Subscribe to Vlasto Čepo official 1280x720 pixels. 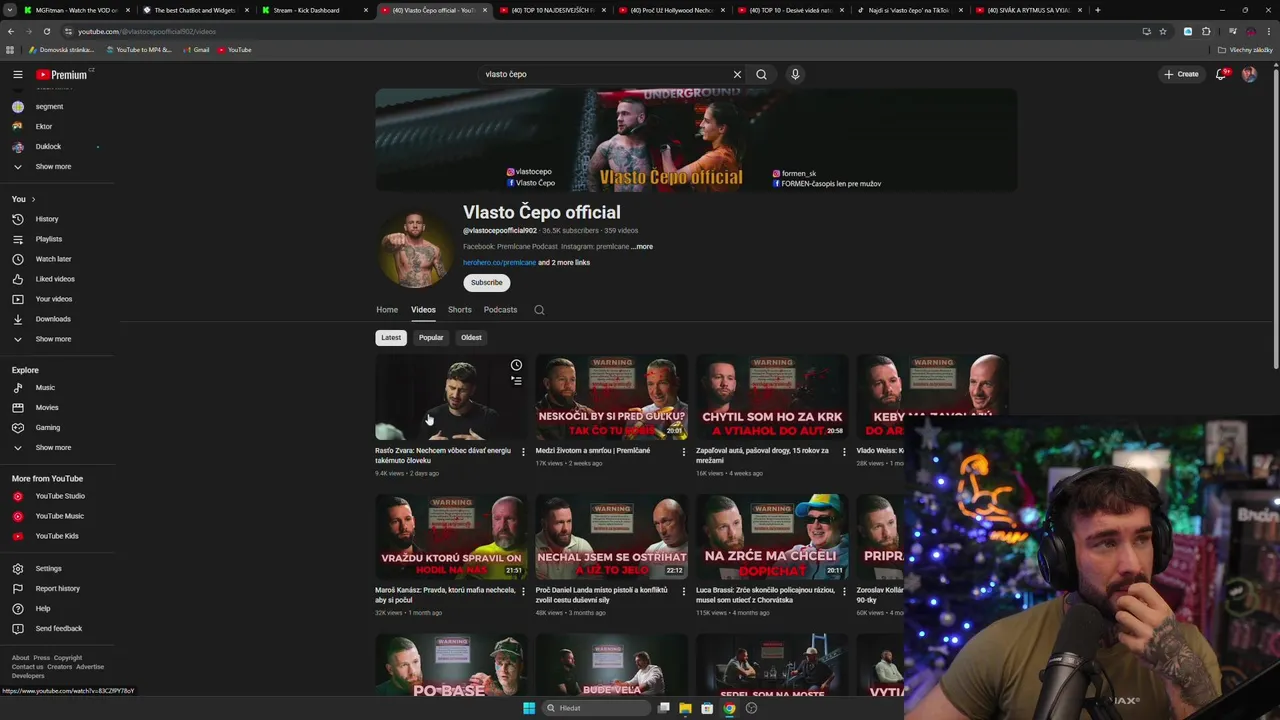click(x=487, y=283)
